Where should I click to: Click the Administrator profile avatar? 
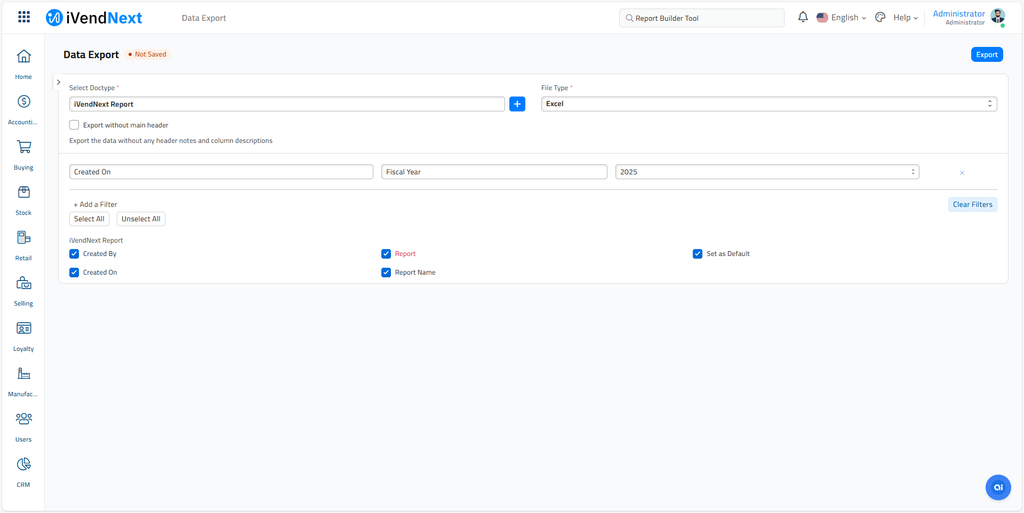tap(997, 16)
